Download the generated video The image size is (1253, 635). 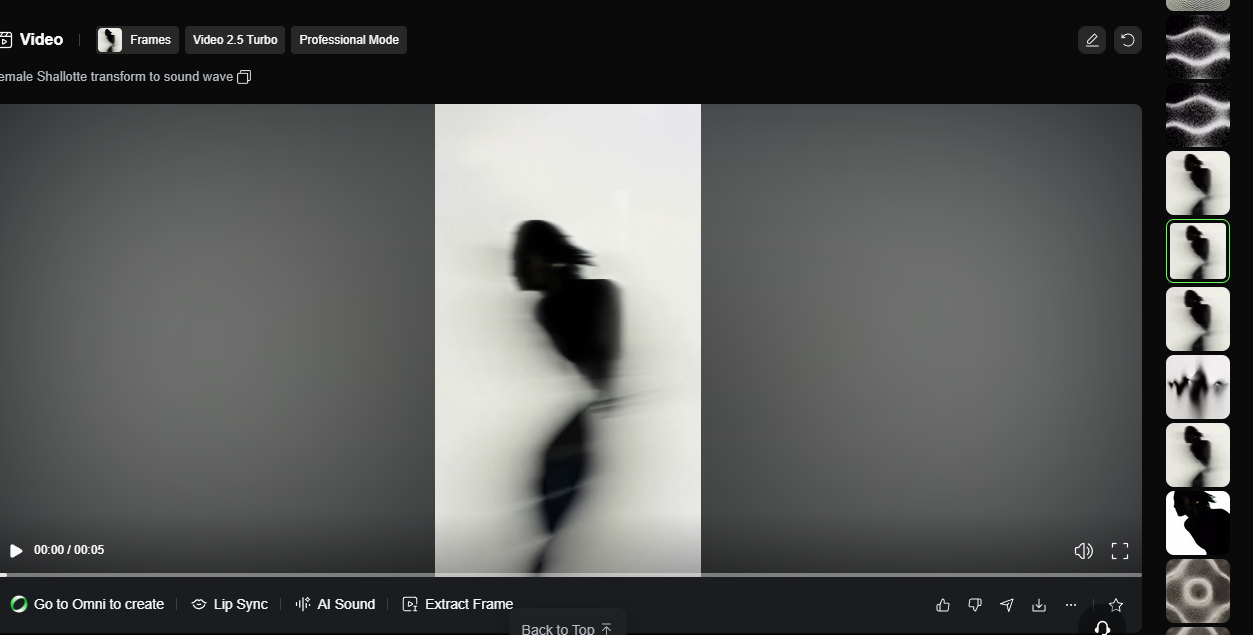click(x=1038, y=605)
